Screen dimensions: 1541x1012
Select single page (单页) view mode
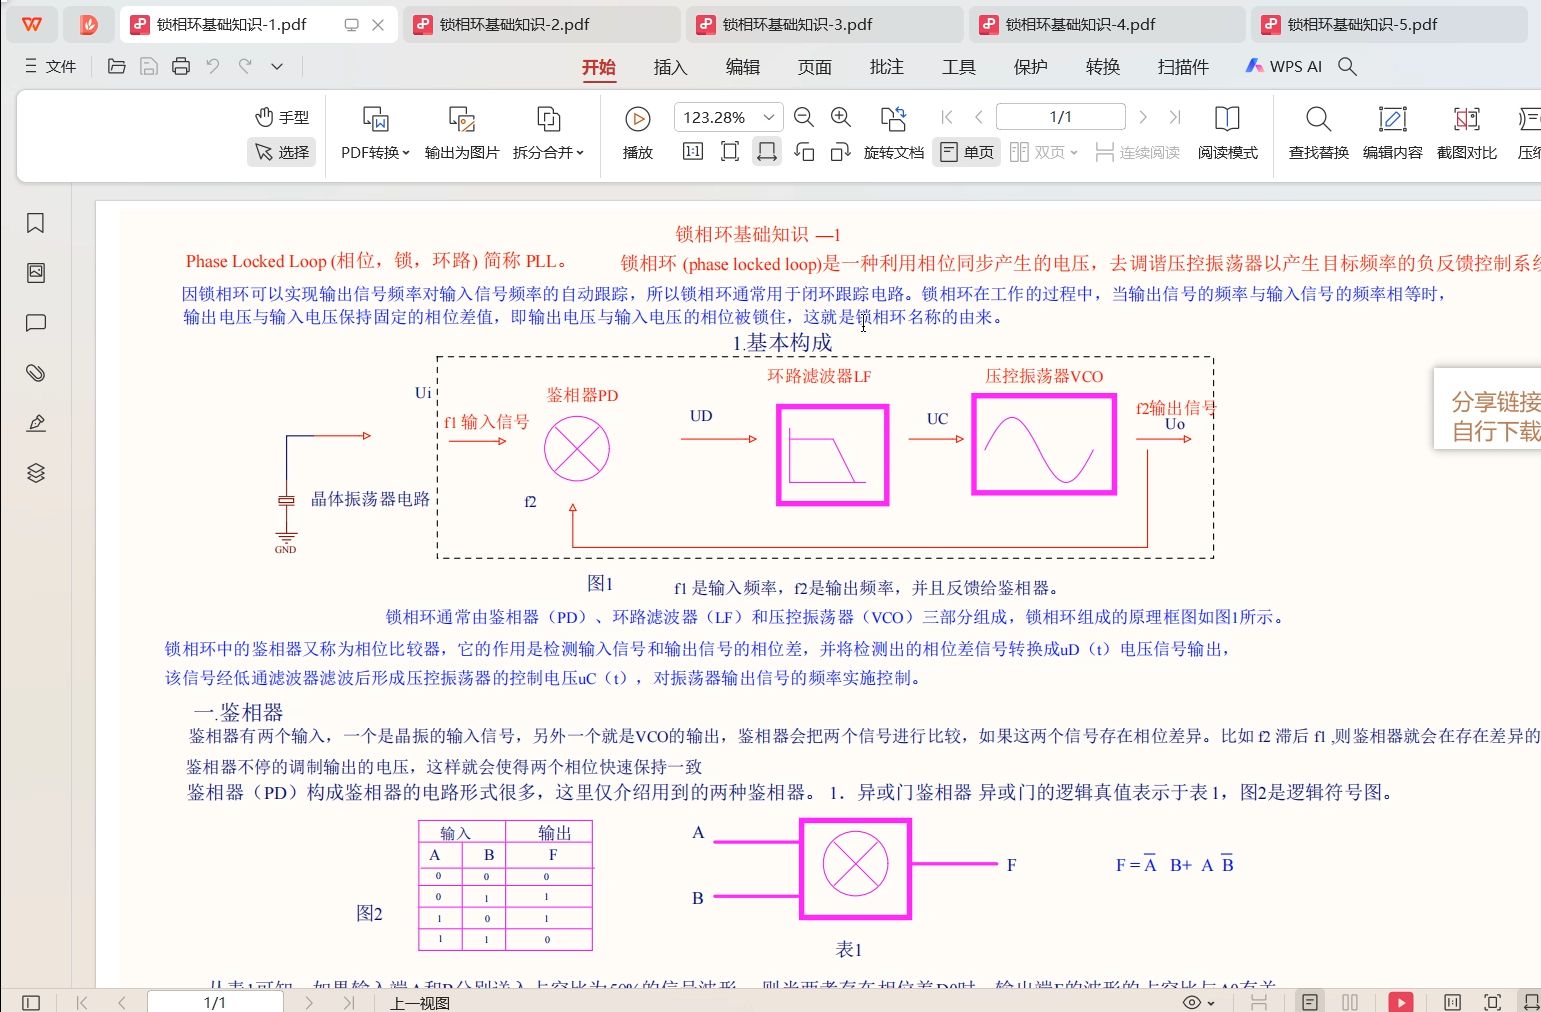(x=967, y=152)
